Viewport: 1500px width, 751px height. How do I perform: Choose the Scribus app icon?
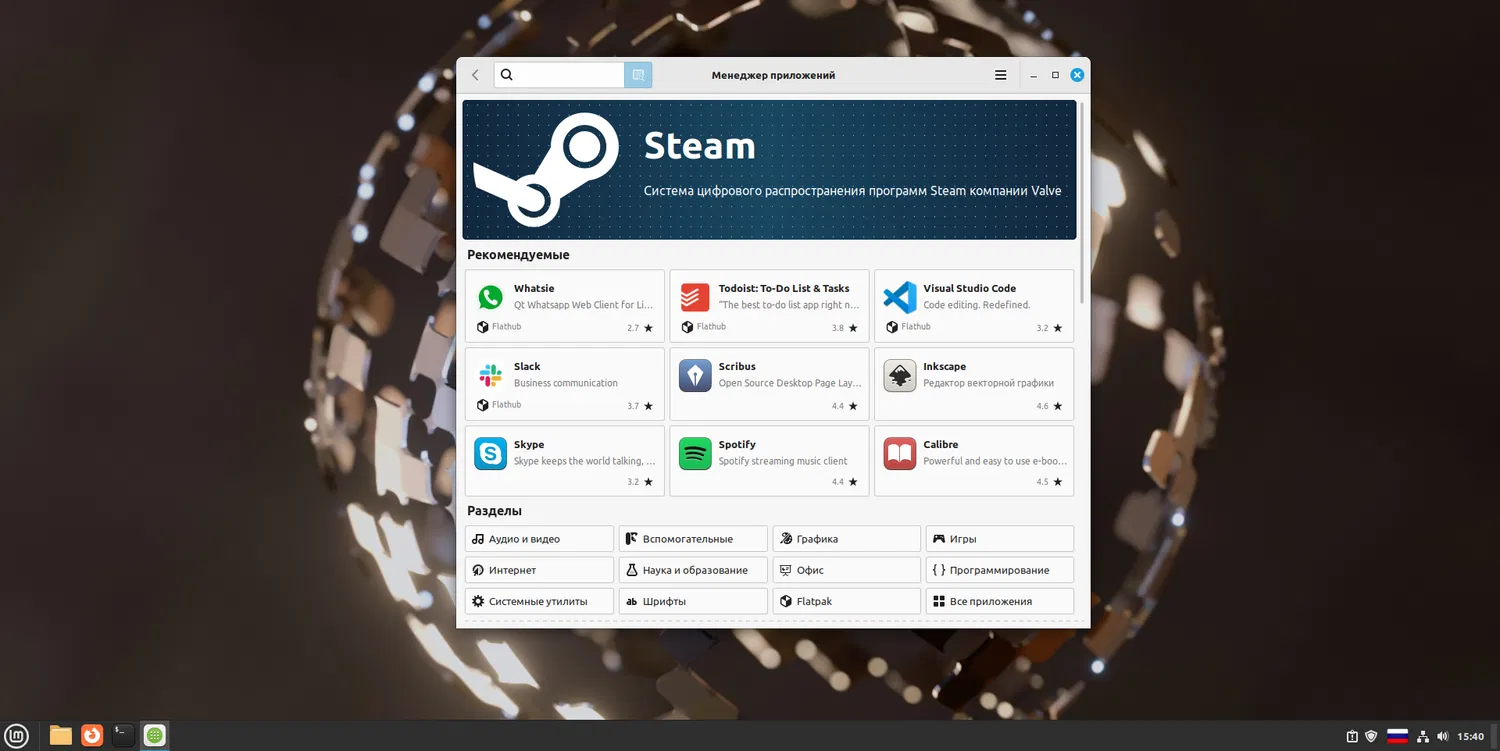coord(695,375)
